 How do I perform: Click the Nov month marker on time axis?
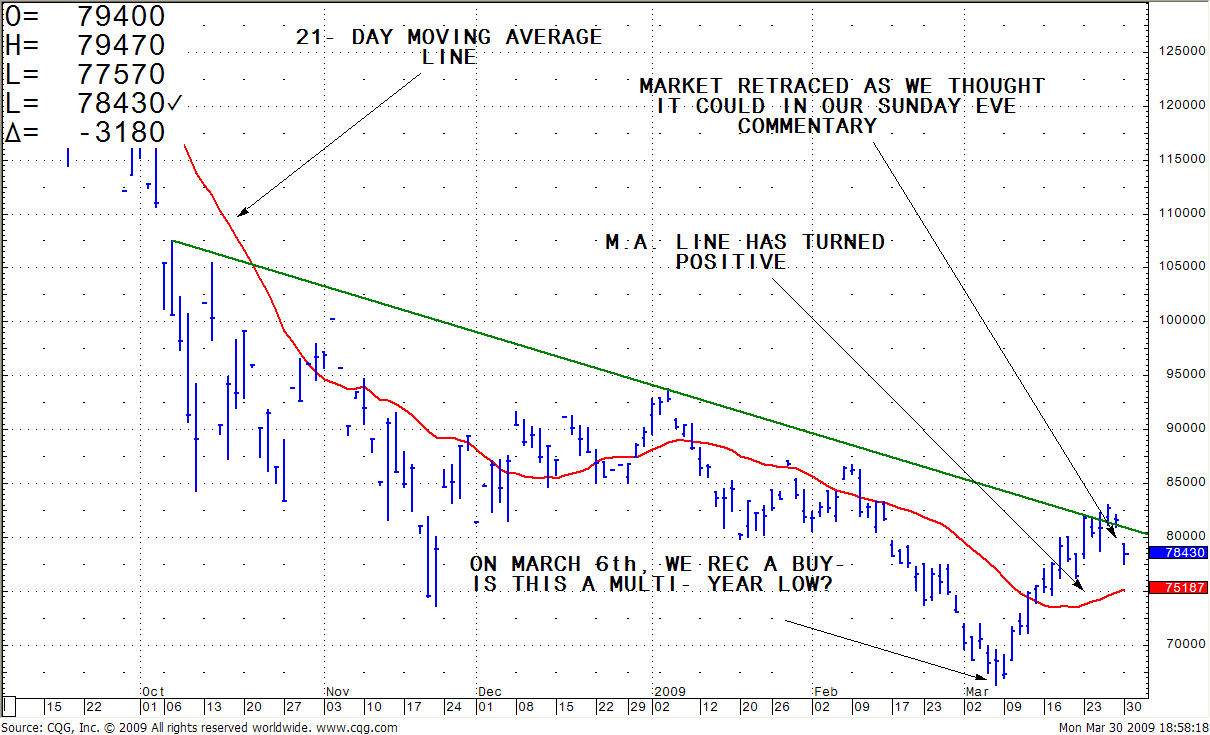pyautogui.click(x=339, y=691)
